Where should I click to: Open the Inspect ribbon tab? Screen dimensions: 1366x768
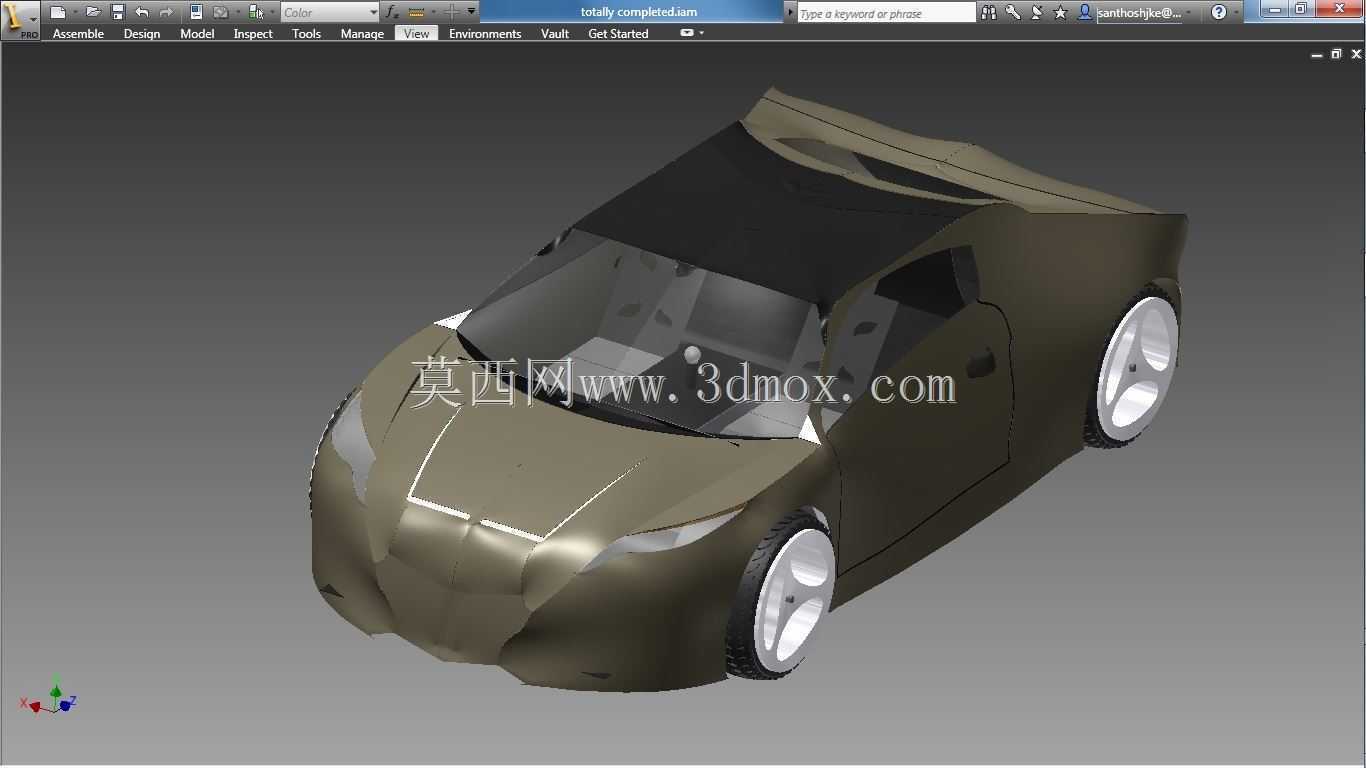click(253, 33)
